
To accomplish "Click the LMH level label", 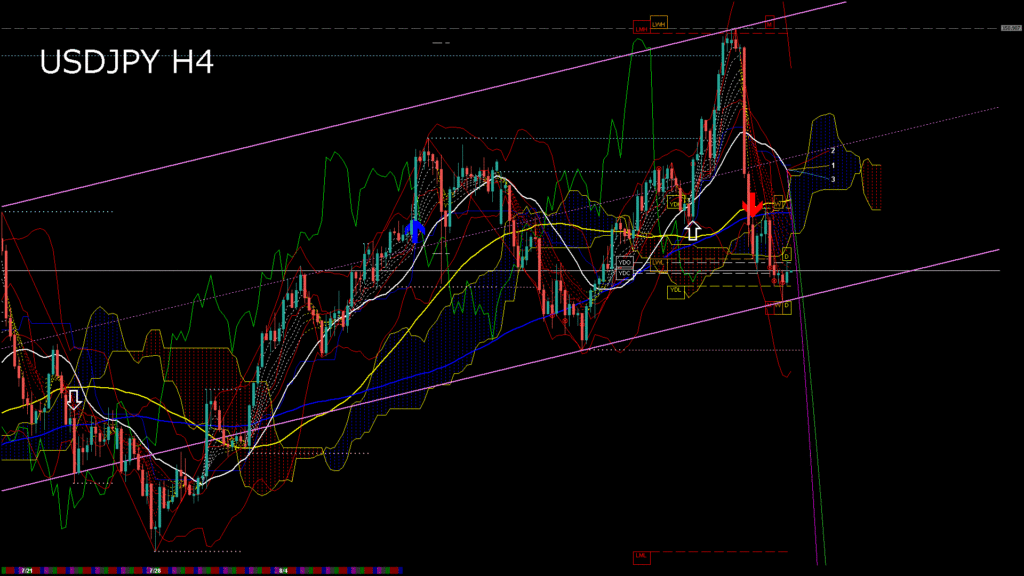I will (642, 29).
